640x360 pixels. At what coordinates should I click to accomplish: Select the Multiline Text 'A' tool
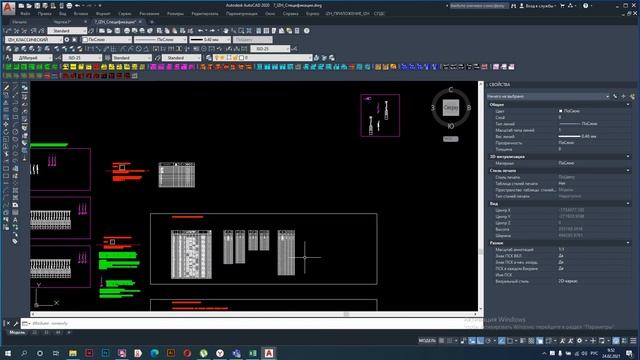coord(15,220)
